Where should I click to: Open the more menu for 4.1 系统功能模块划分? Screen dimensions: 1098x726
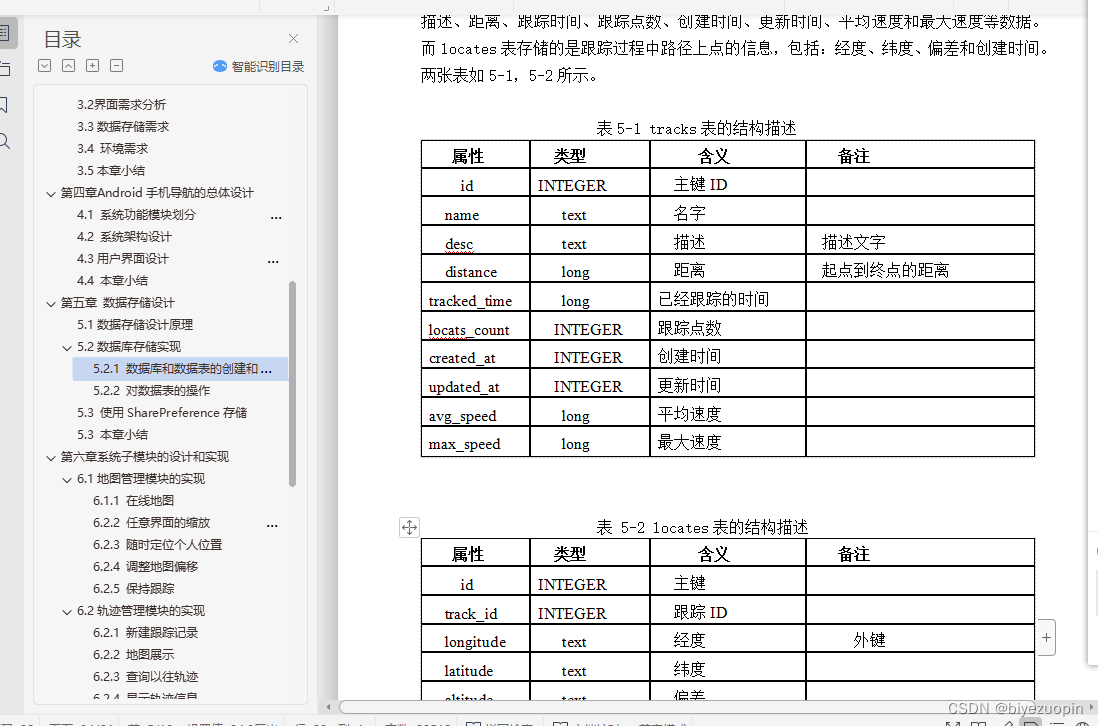(276, 217)
